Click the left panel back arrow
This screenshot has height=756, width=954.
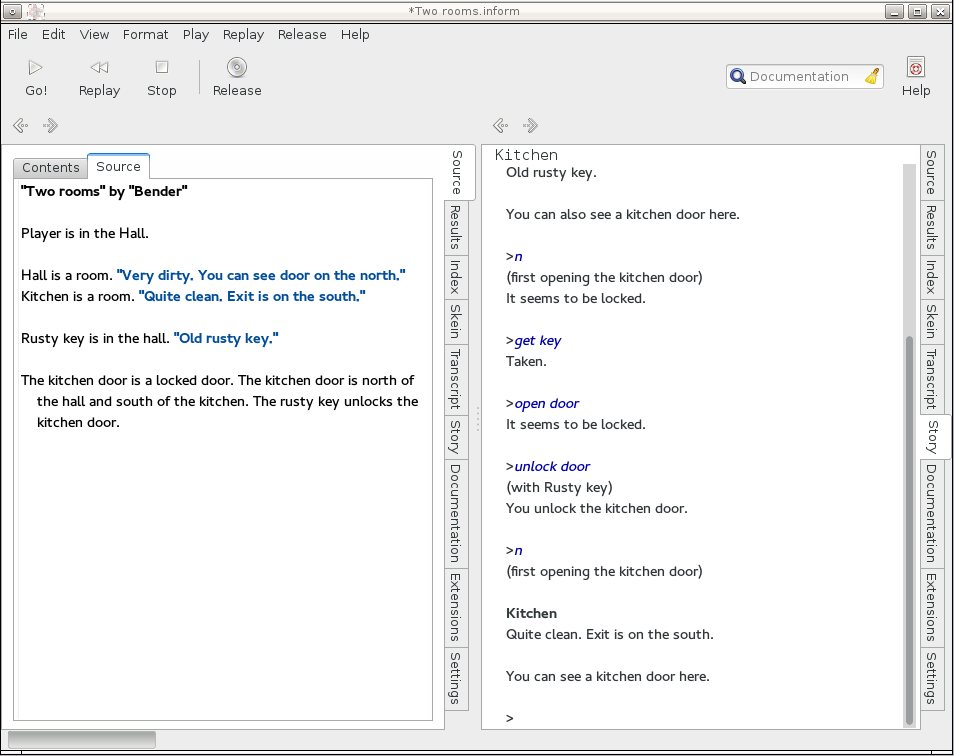point(20,126)
